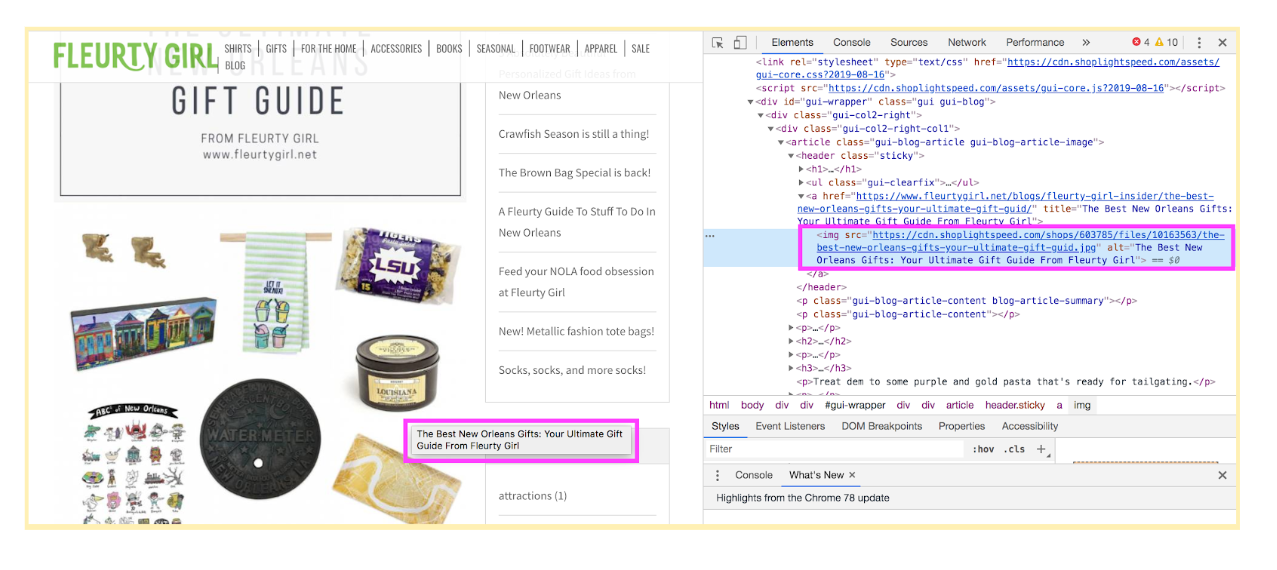Toggle the device toolbar icon
The image size is (1277, 570).
coord(740,43)
